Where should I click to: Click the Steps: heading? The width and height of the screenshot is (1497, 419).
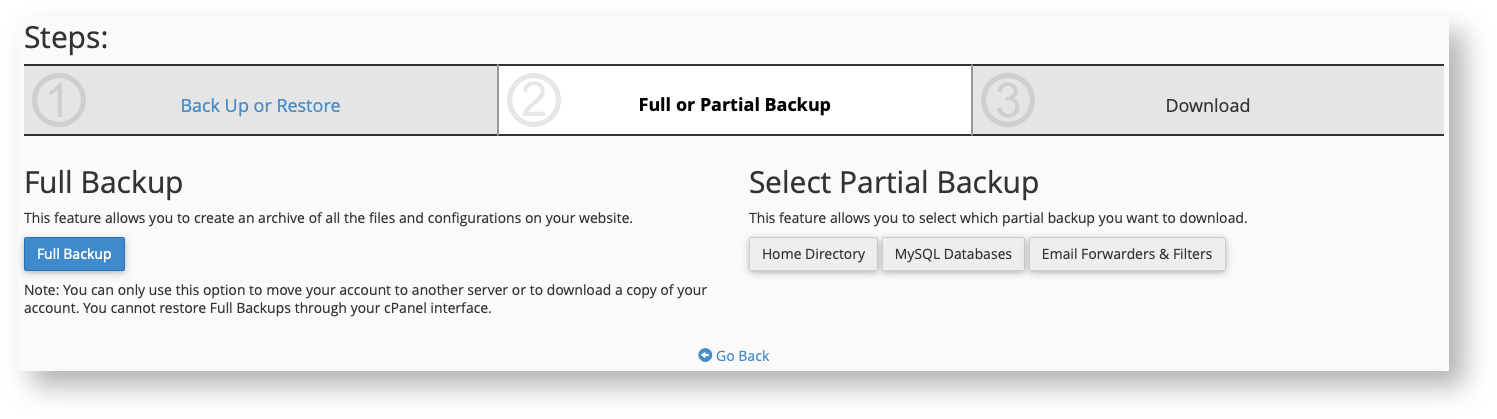click(66, 38)
